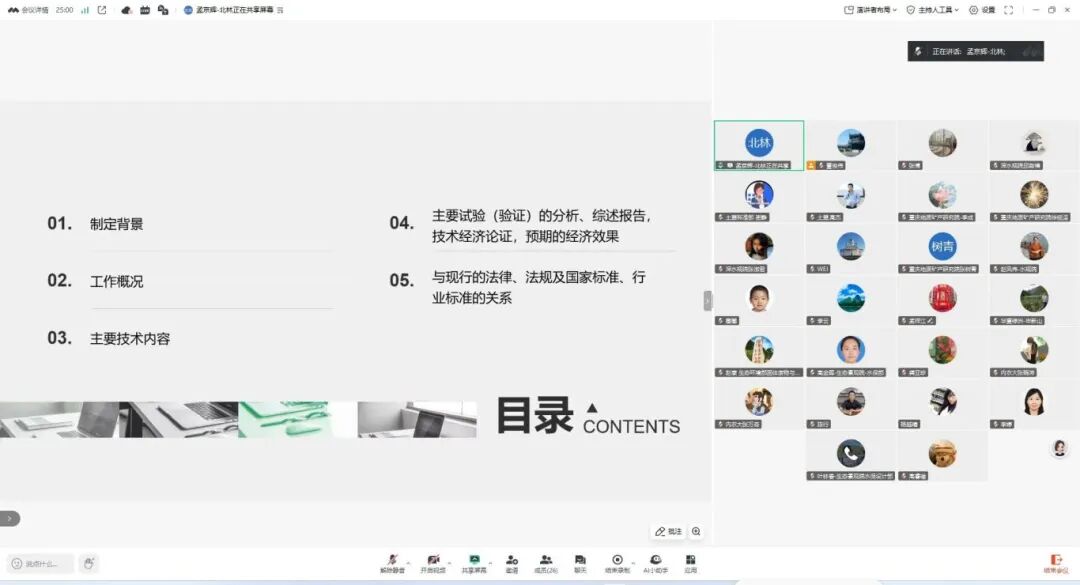
Task: Select the magnifier zoom icon beside annotate
Action: (x=696, y=531)
